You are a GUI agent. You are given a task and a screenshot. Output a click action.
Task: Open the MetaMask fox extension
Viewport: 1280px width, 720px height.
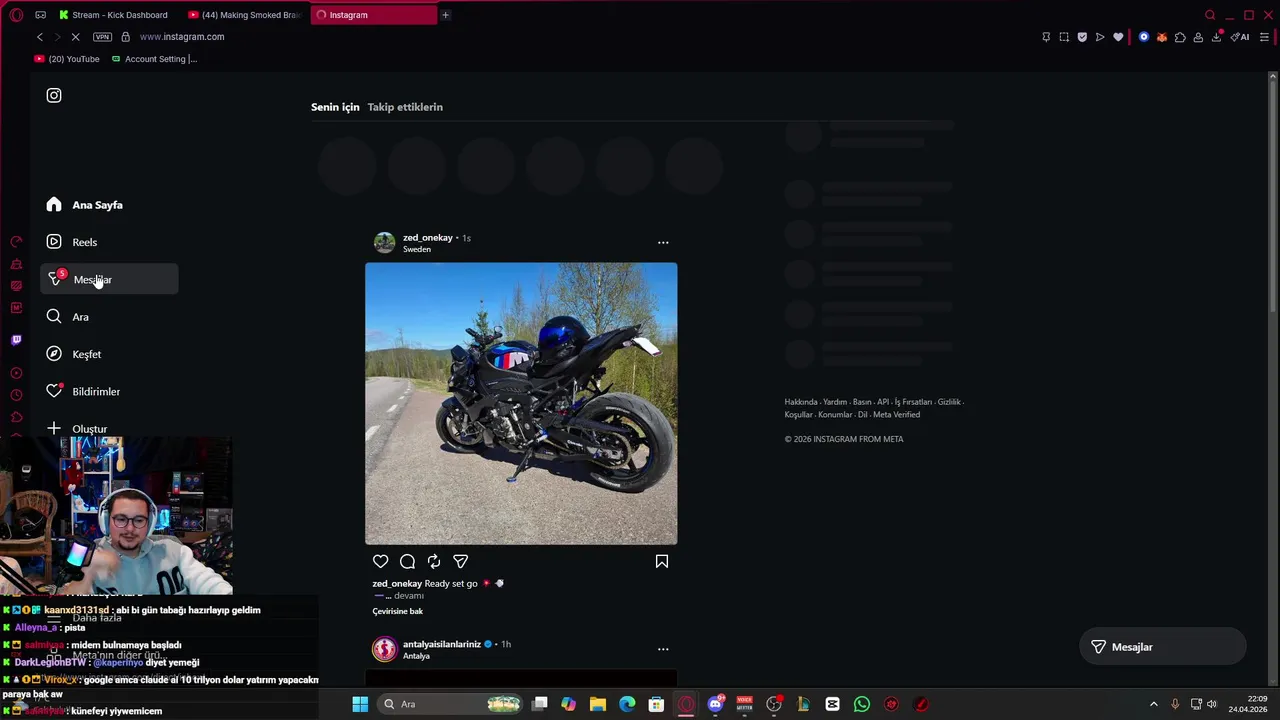pos(1162,37)
